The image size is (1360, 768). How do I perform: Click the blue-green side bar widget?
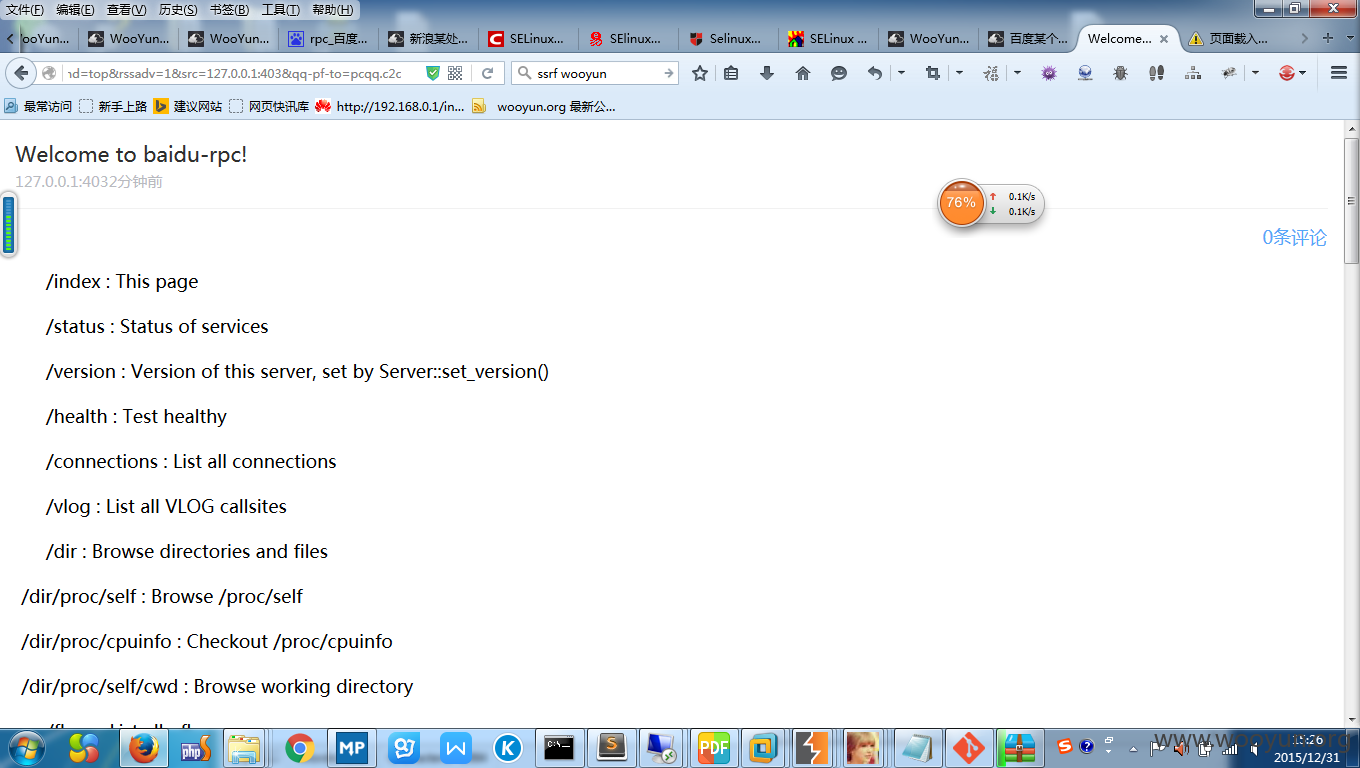(x=8, y=225)
